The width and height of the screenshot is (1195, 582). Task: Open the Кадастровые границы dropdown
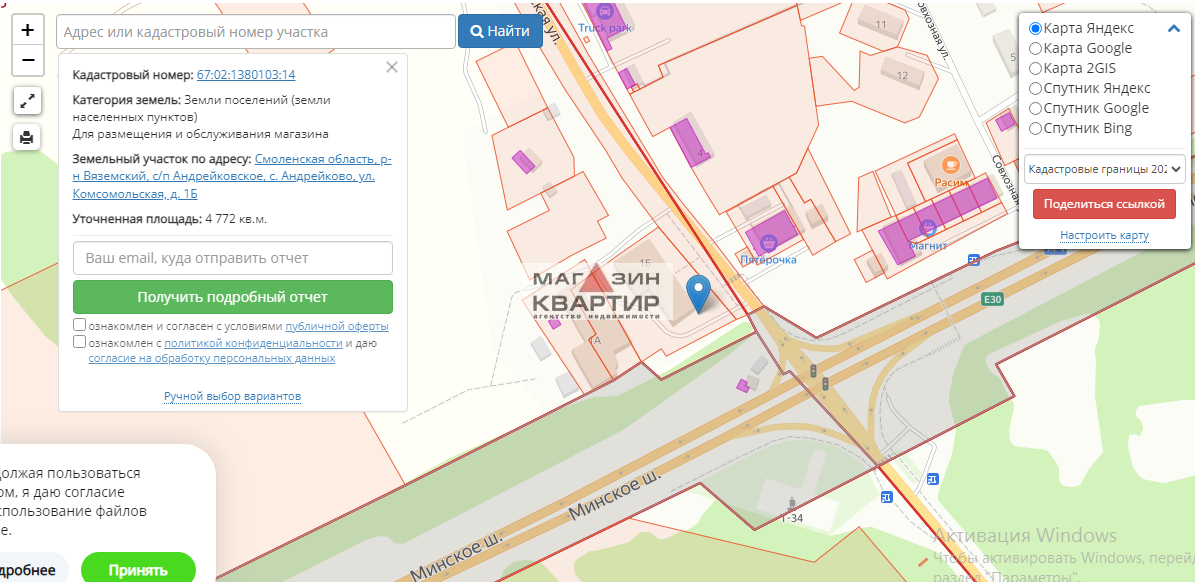(1104, 169)
